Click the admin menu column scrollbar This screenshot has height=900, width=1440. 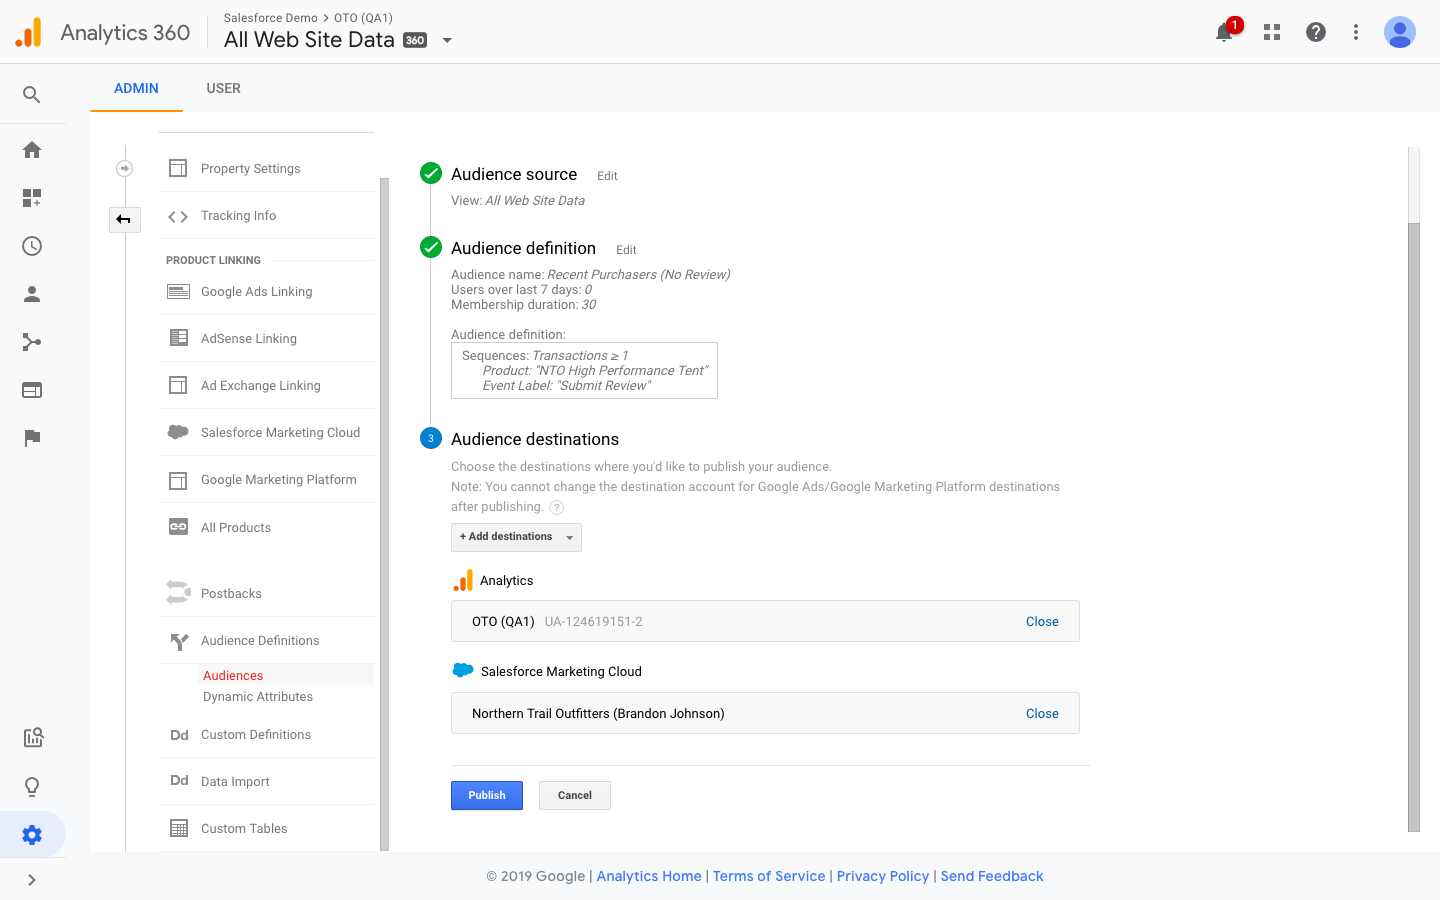coord(384,515)
